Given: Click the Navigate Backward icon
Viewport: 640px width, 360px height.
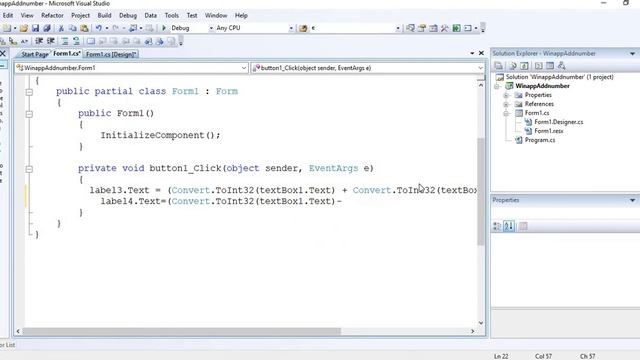Looking at the screenshot, I should pyautogui.click(x=133, y=28).
